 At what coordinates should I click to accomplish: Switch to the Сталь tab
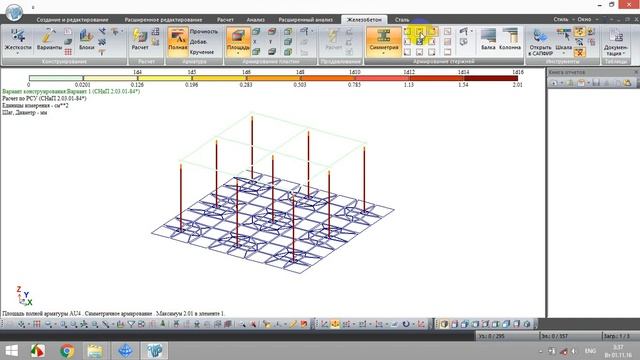402,20
